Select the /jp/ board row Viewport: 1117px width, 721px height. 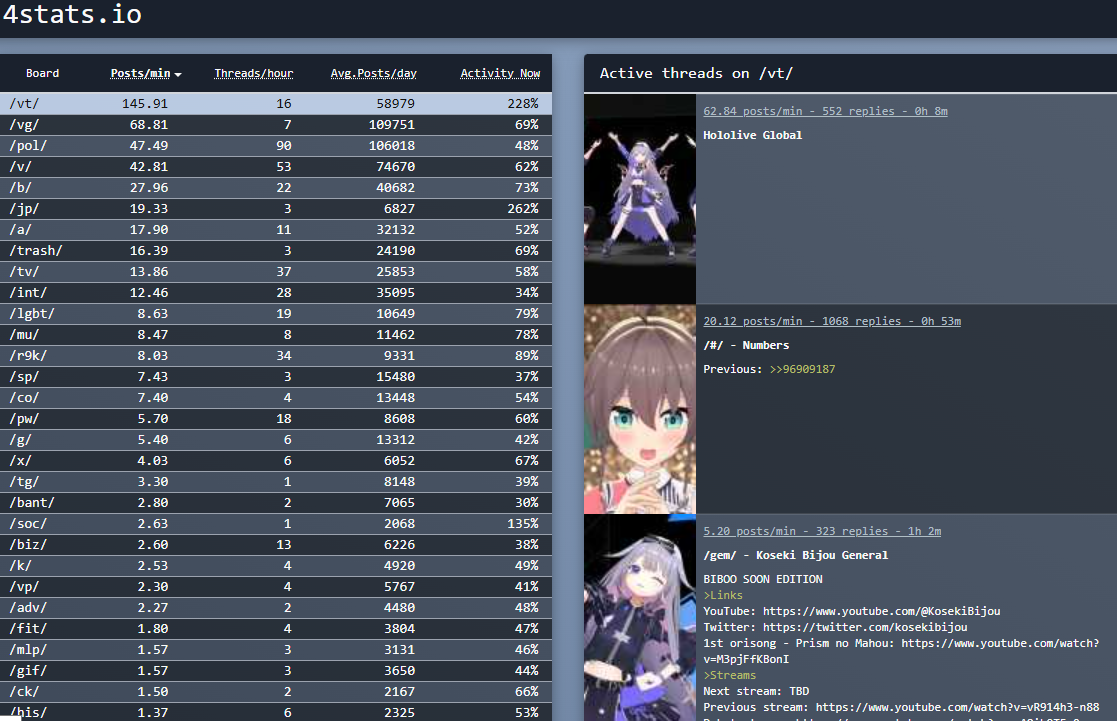(x=276, y=209)
